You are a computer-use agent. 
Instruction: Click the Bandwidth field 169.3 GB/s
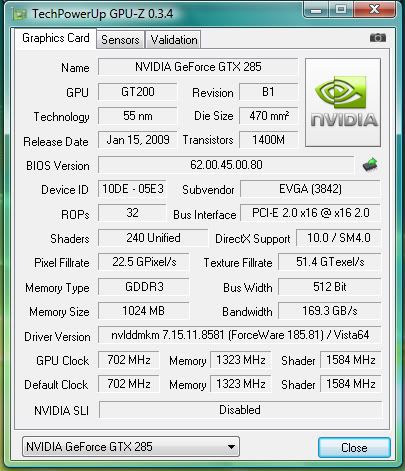(x=329, y=311)
